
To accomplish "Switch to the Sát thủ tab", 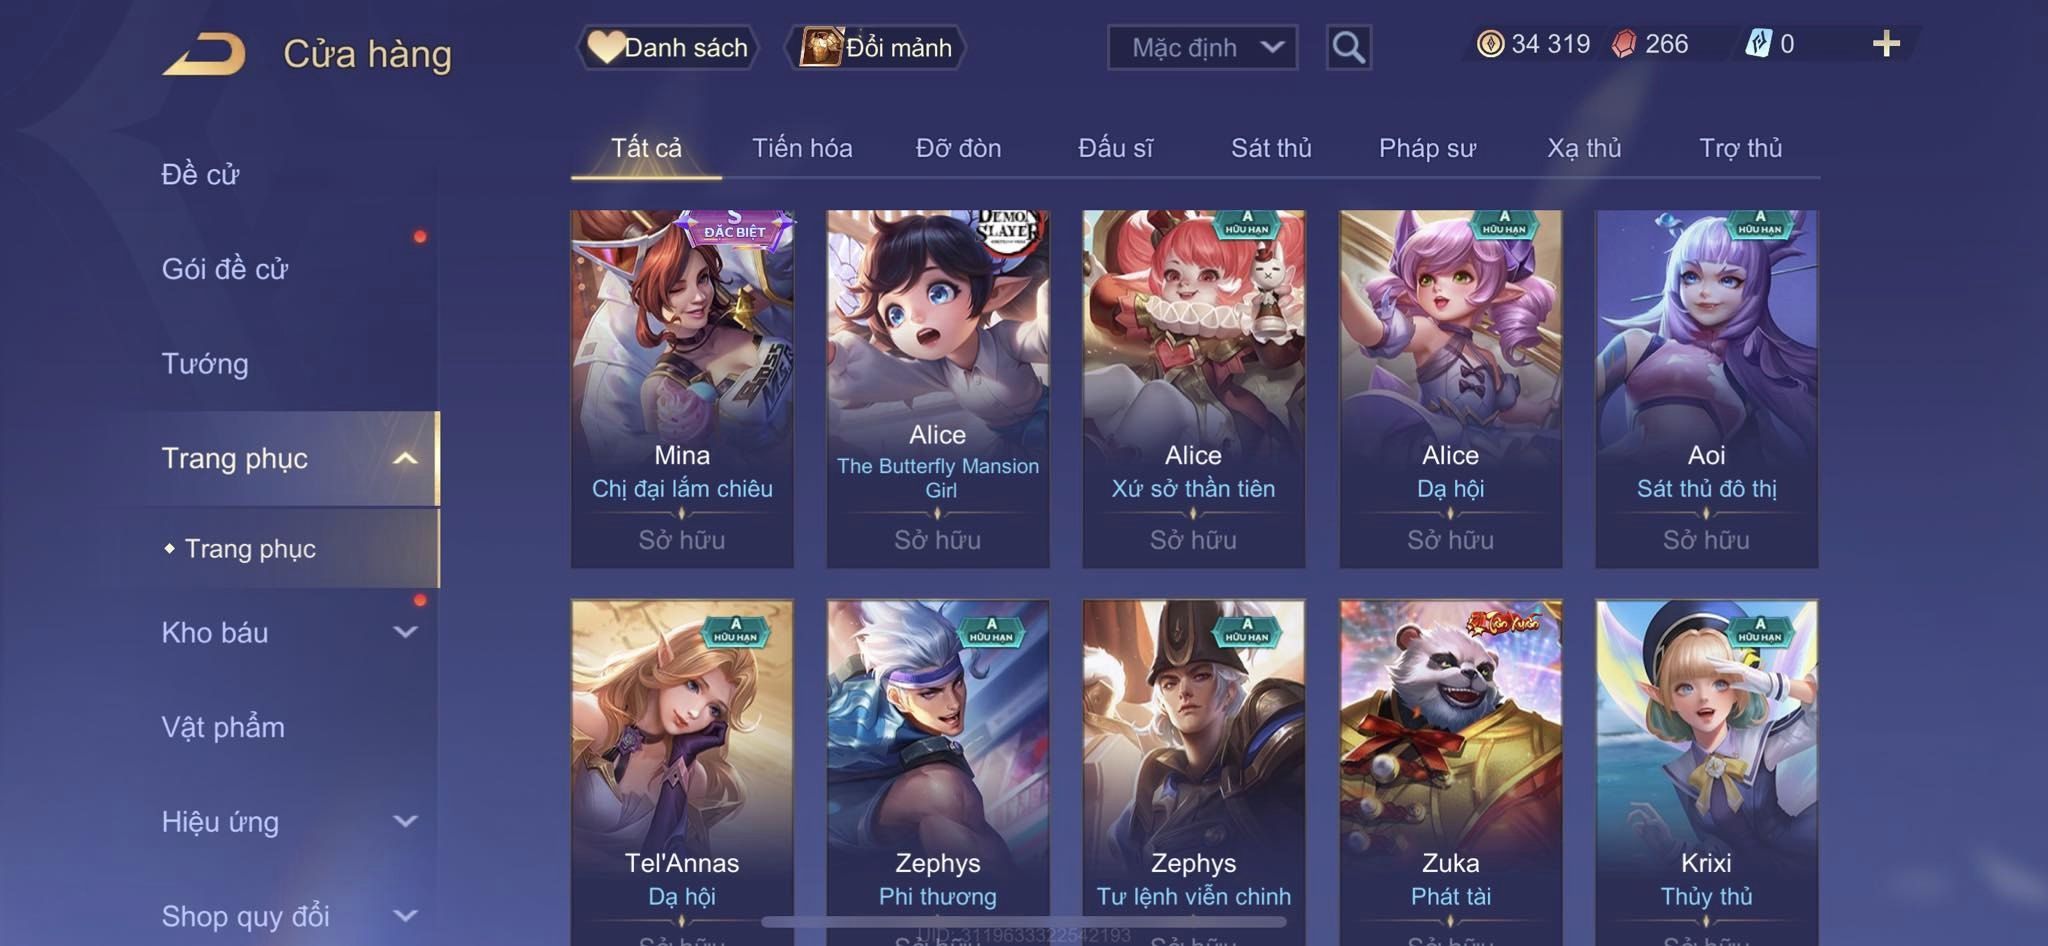I will [1271, 148].
